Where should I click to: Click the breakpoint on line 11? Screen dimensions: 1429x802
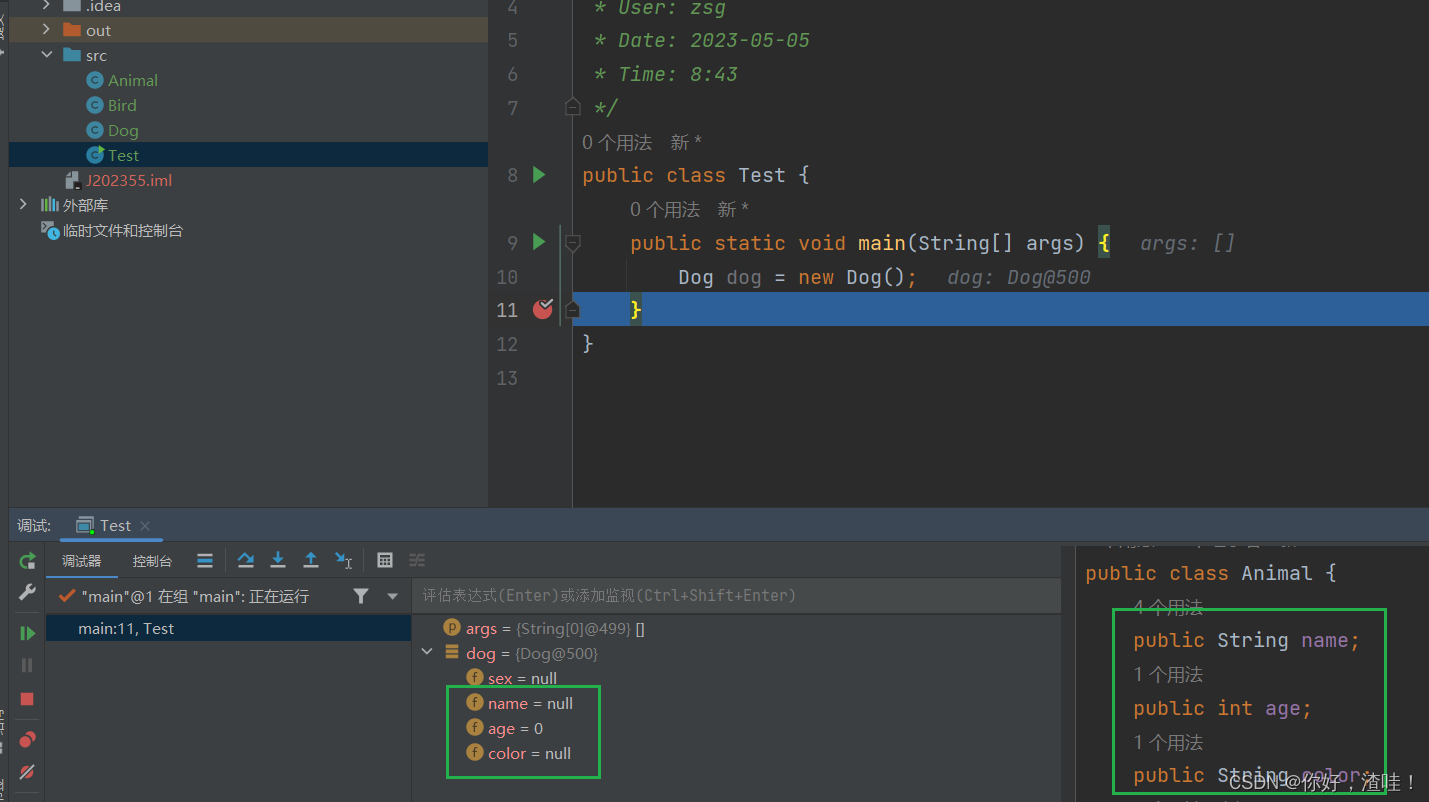coord(542,309)
